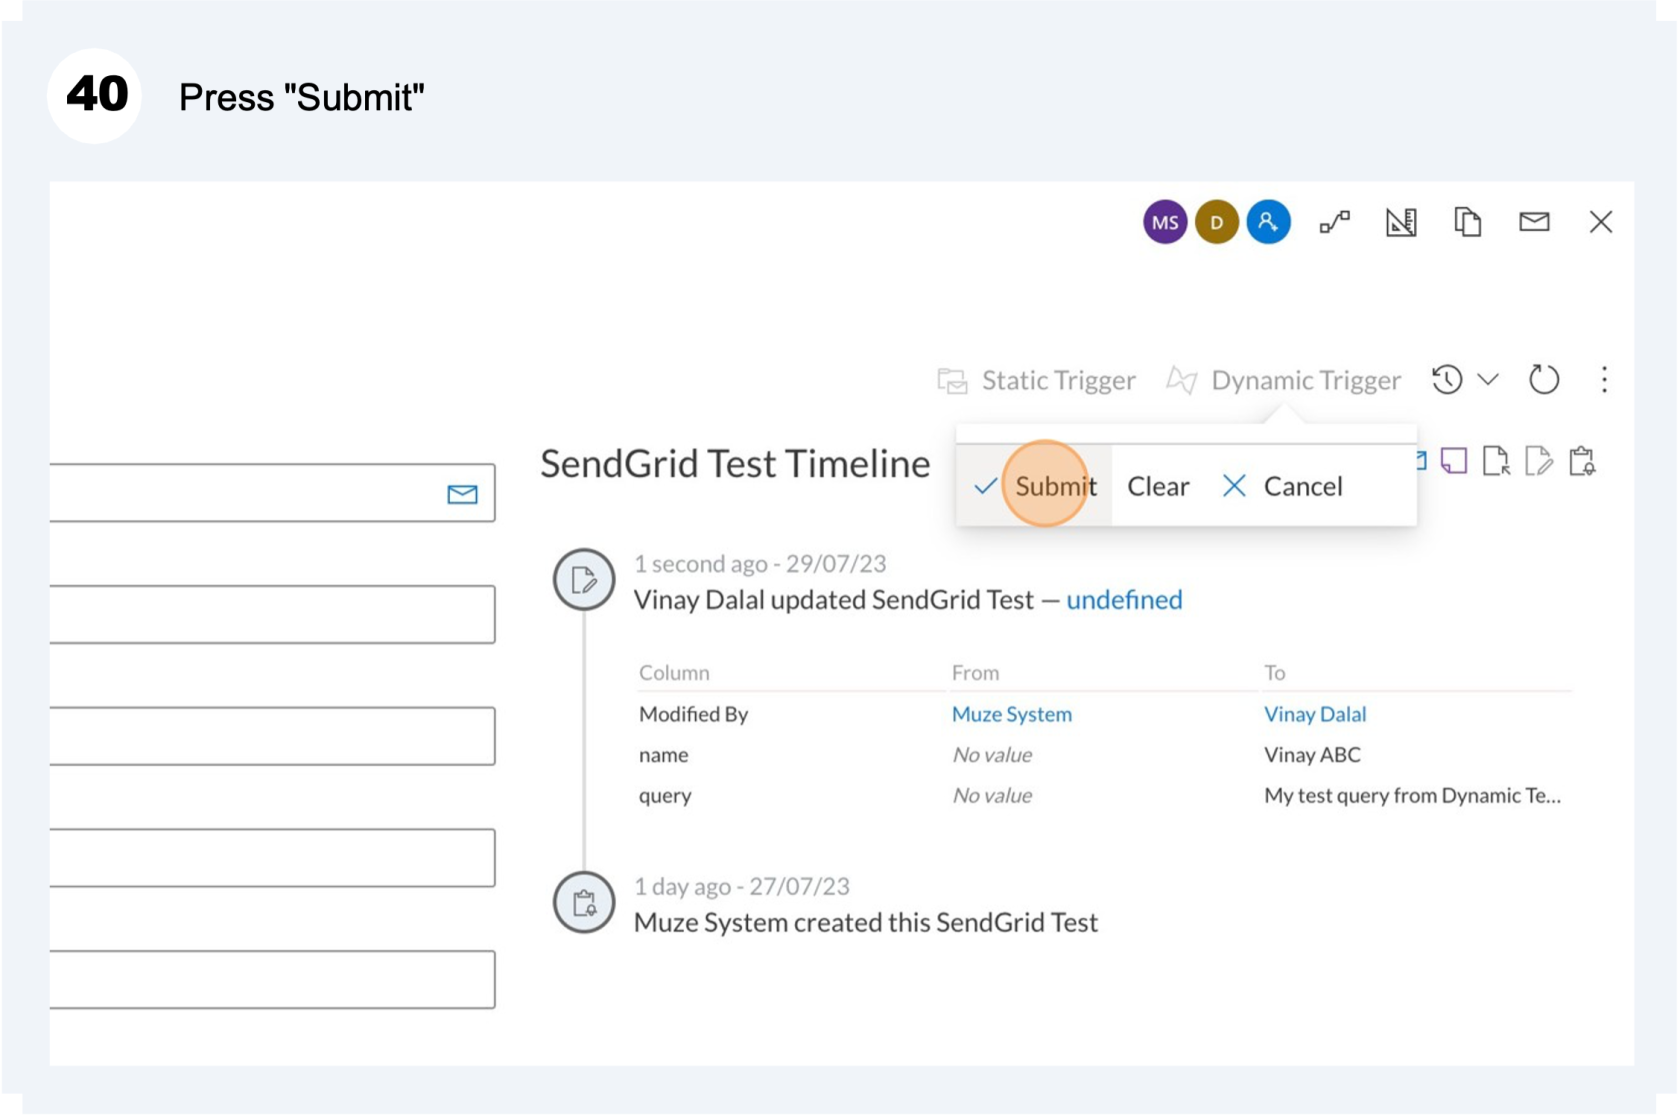Open the 'Muze System' link

click(x=1011, y=714)
